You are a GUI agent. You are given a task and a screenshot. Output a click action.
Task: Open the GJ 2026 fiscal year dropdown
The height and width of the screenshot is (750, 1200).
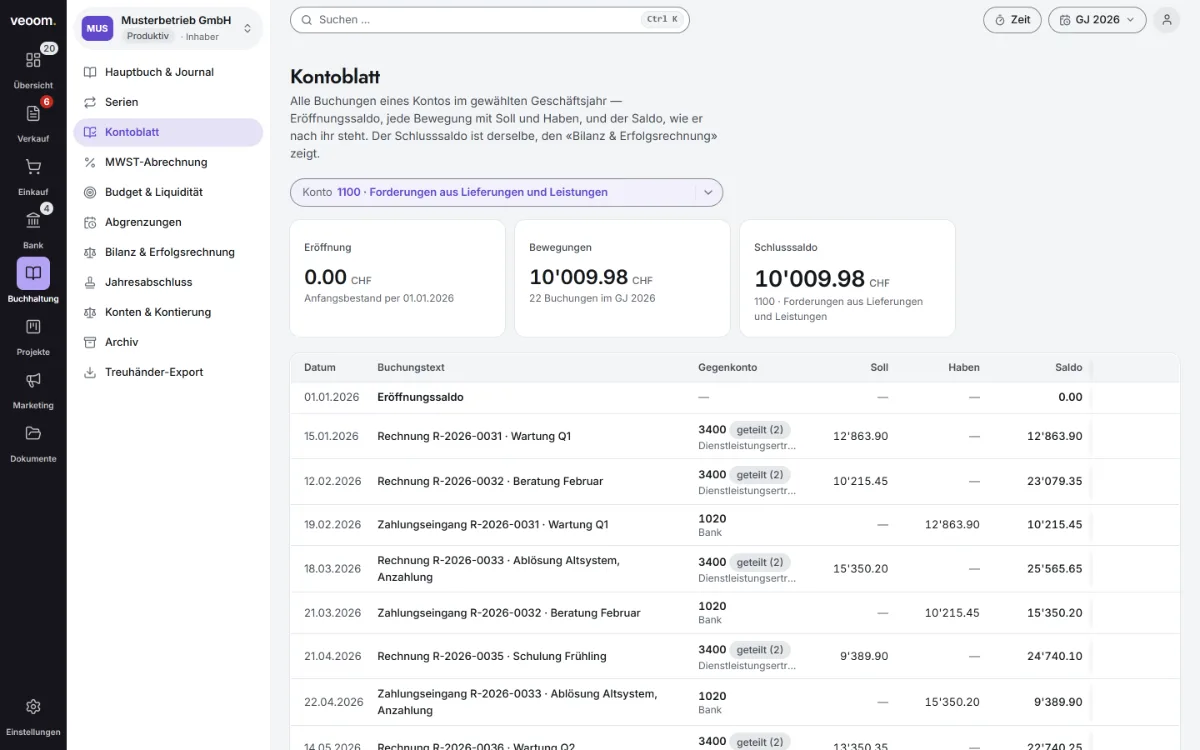[x=1097, y=20]
